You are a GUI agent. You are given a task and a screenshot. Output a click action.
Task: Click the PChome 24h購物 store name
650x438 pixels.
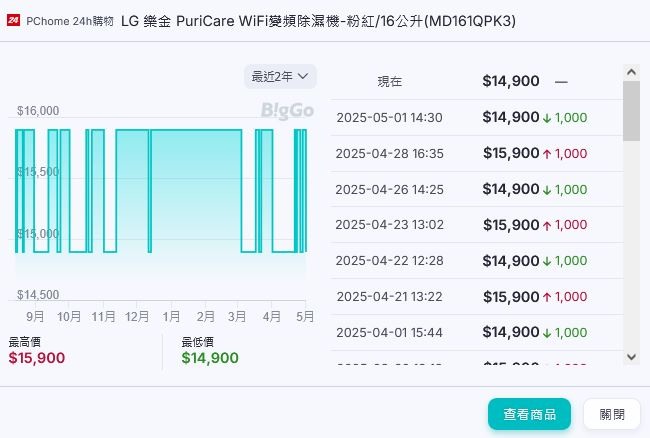point(70,21)
